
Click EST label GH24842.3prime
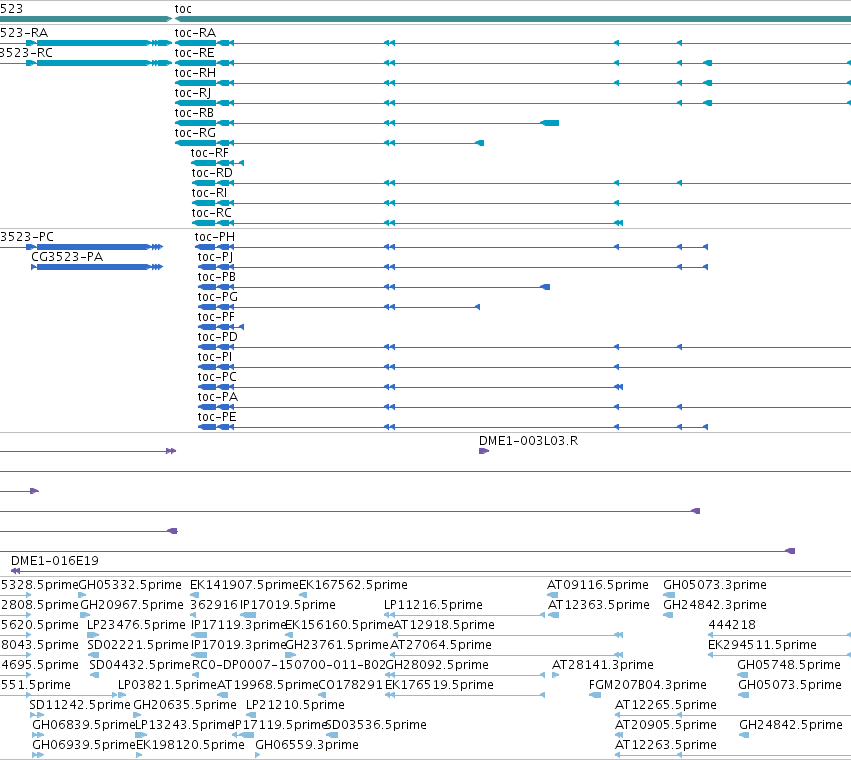coord(715,605)
